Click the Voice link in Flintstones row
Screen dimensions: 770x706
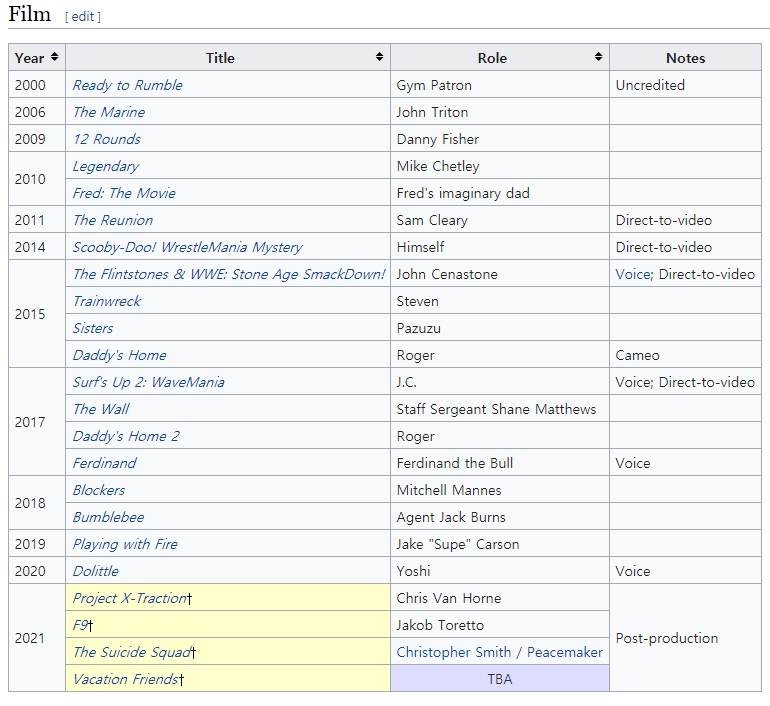click(633, 274)
